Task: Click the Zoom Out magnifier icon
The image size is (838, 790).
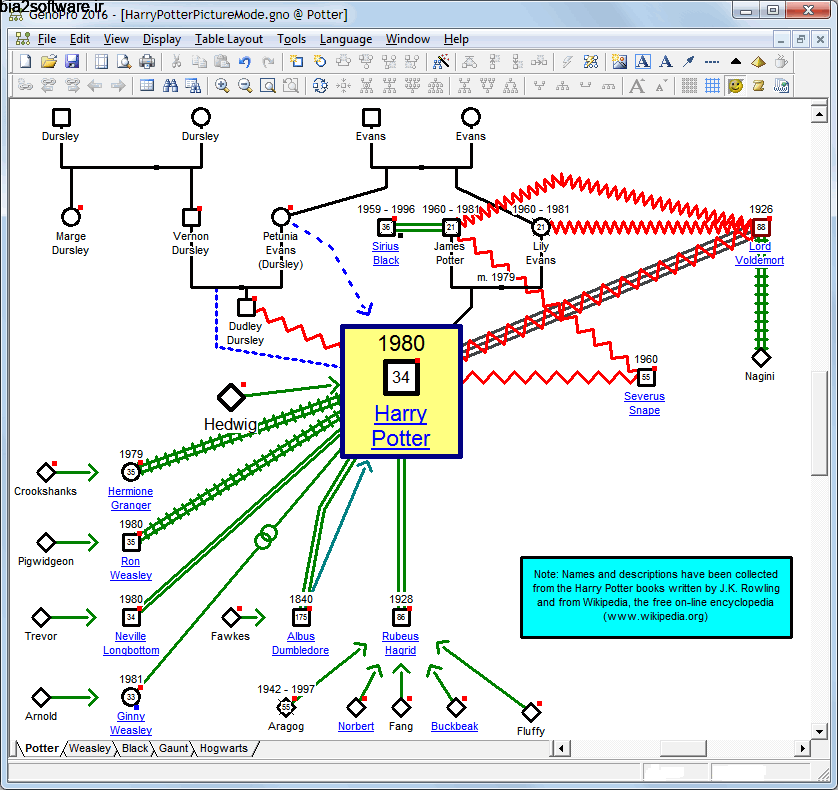Action: [245, 86]
